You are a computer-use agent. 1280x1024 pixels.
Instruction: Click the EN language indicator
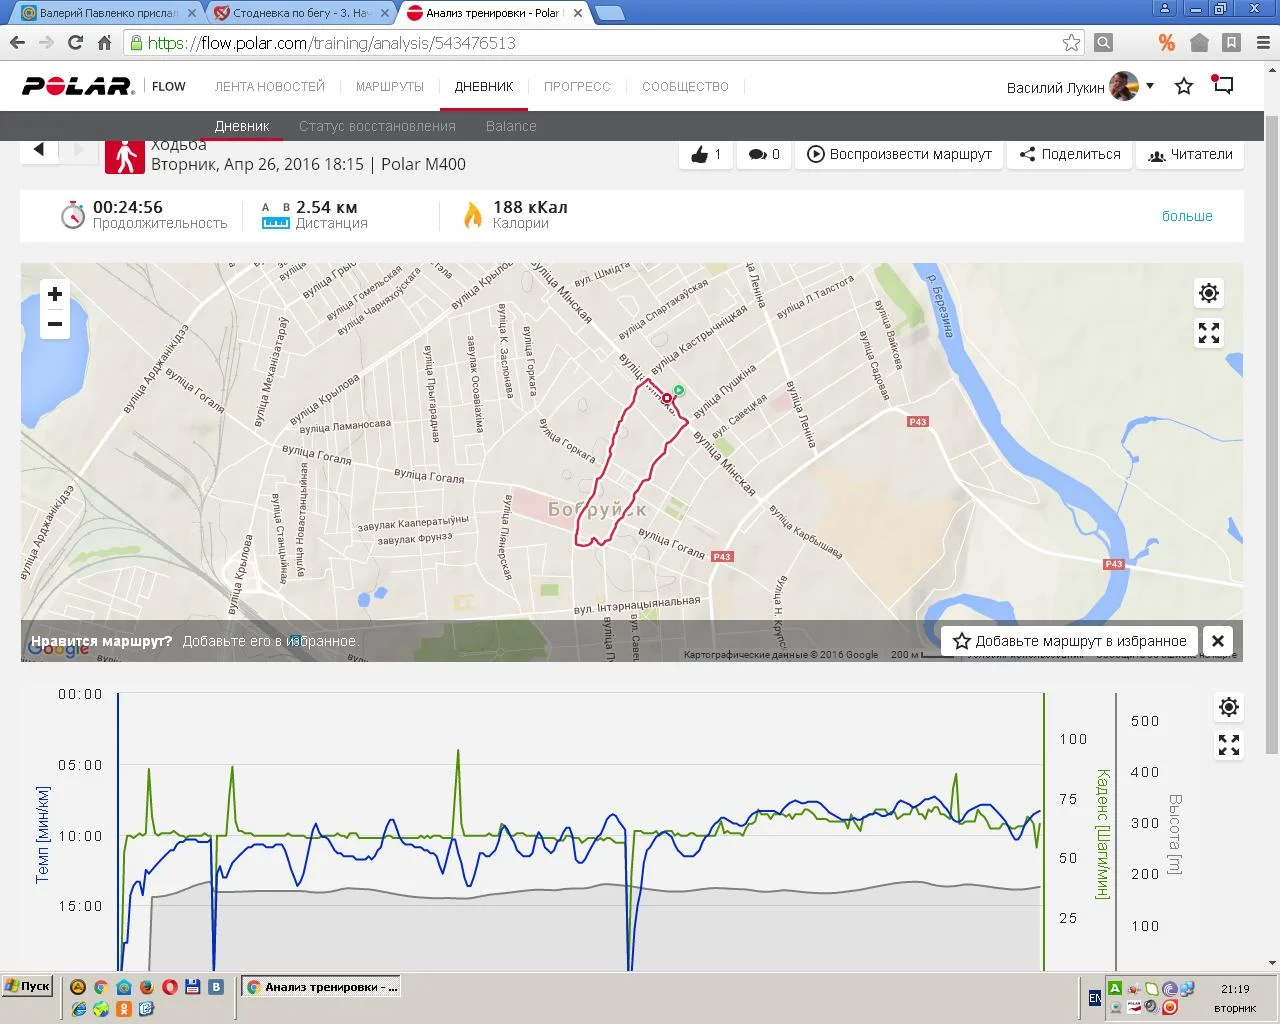1095,998
